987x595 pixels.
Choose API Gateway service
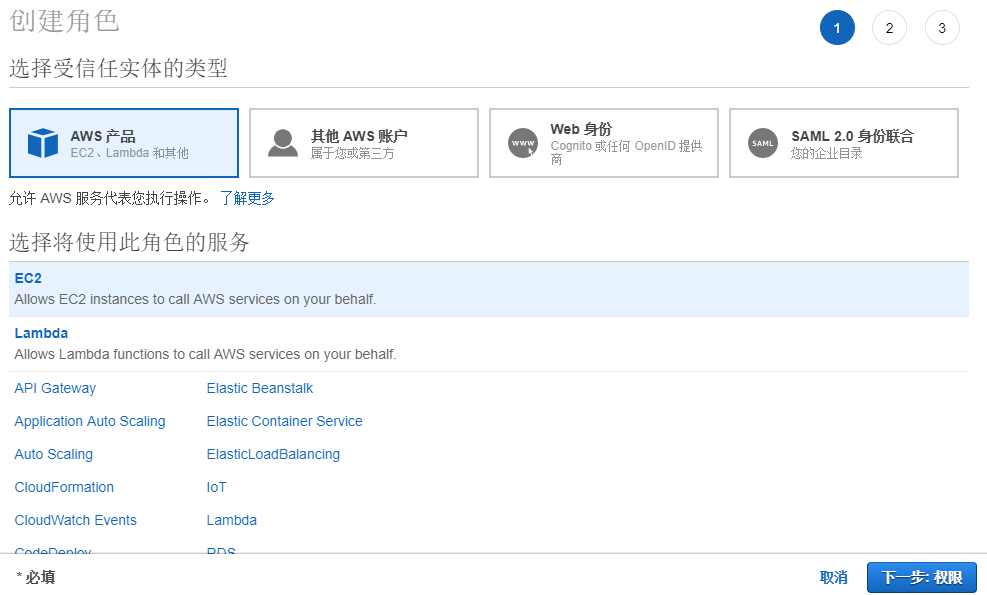(55, 388)
